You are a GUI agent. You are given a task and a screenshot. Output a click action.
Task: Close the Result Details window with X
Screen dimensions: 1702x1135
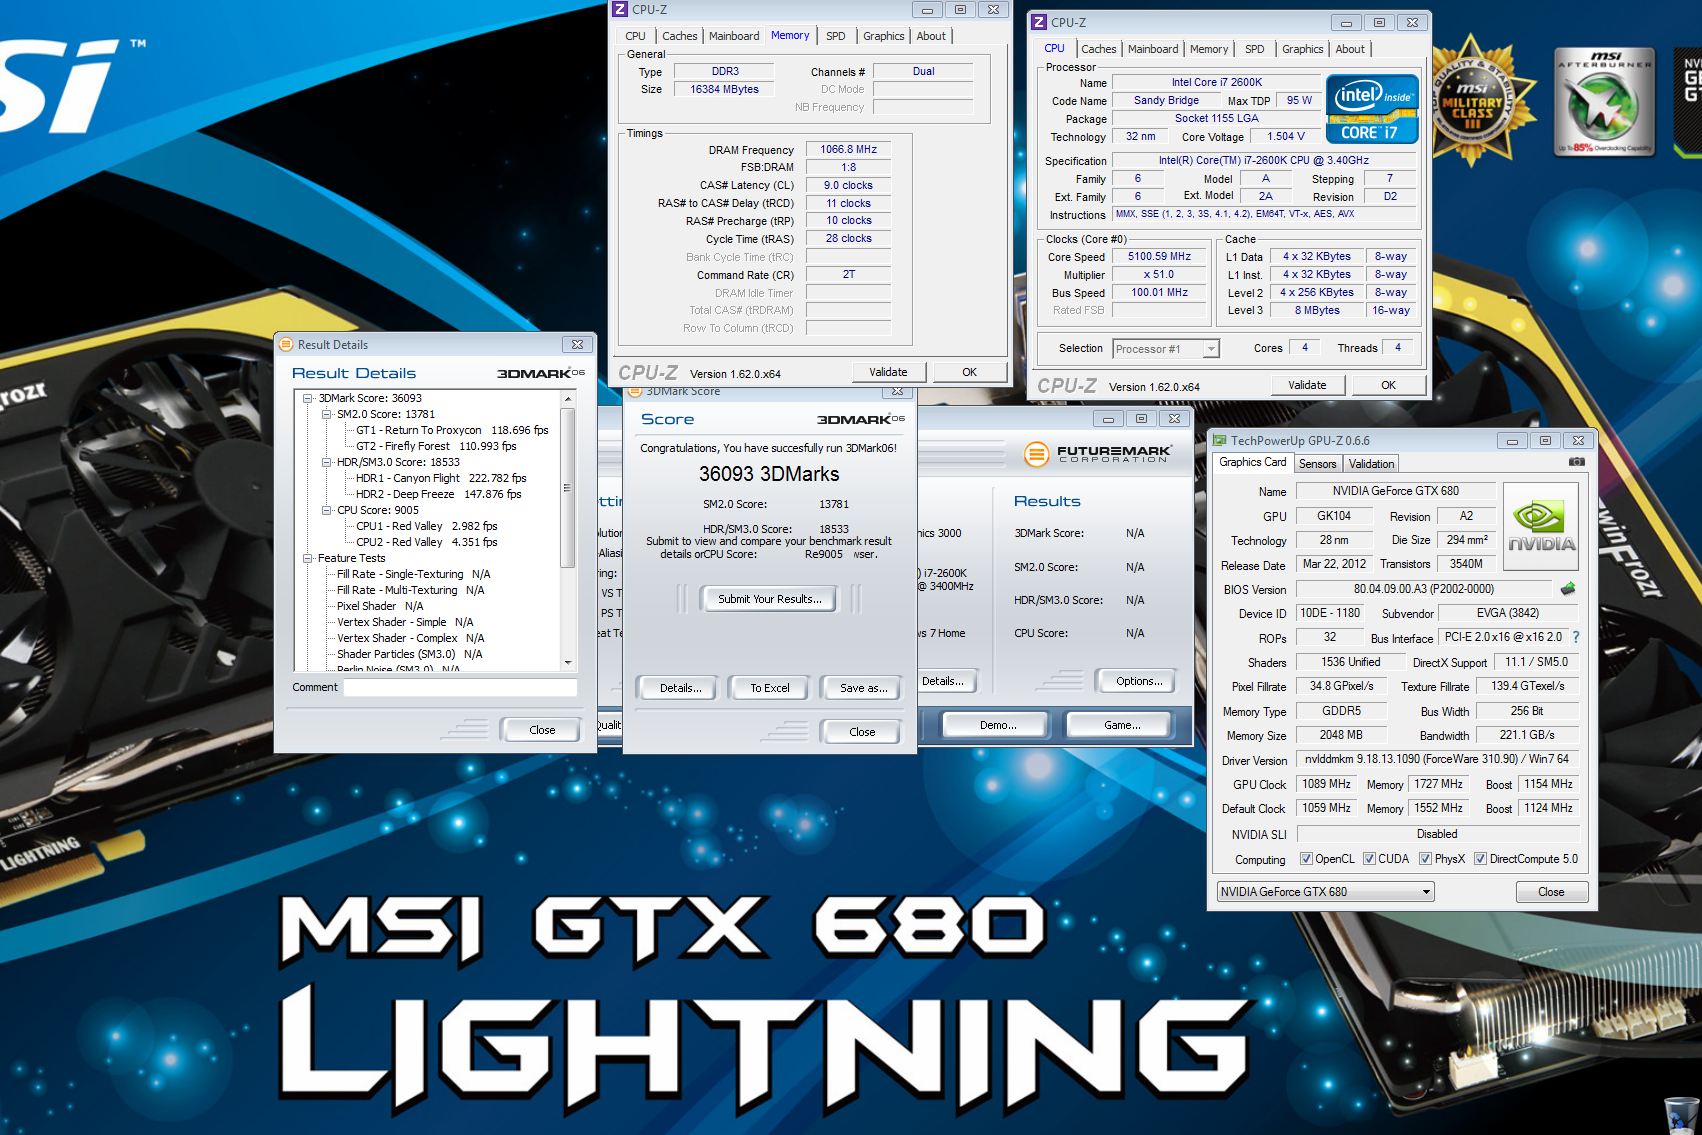(577, 344)
